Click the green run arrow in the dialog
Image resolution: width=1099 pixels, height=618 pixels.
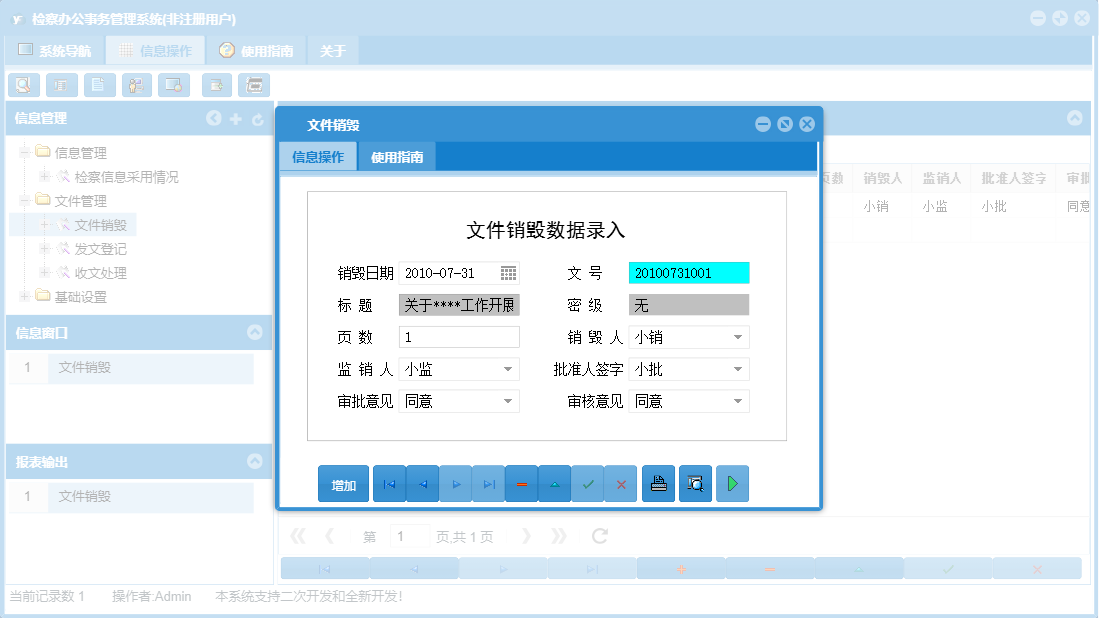(x=732, y=483)
